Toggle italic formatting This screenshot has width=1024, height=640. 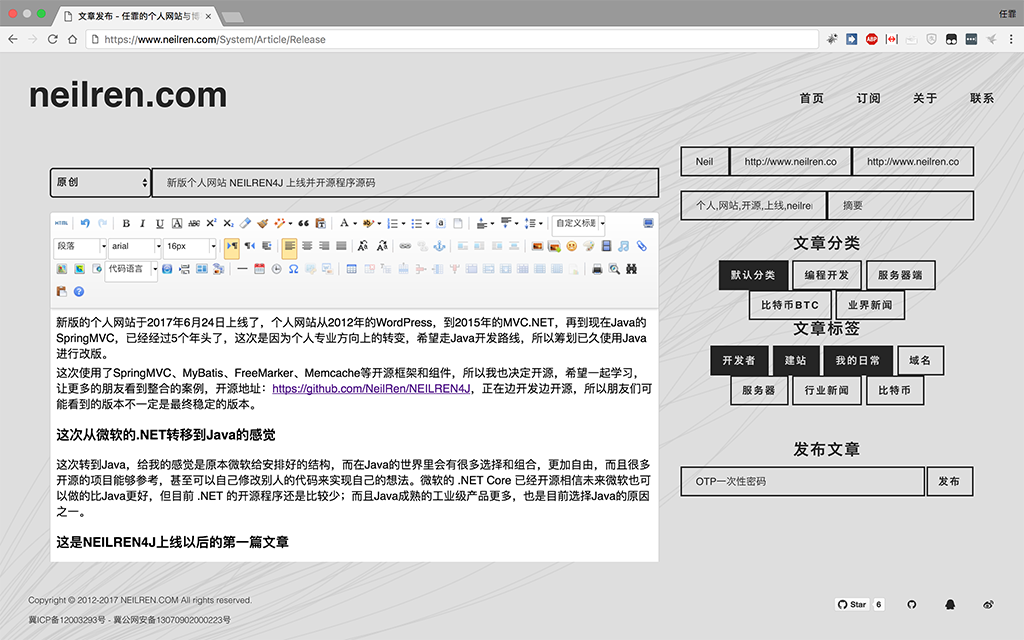pyautogui.click(x=142, y=223)
